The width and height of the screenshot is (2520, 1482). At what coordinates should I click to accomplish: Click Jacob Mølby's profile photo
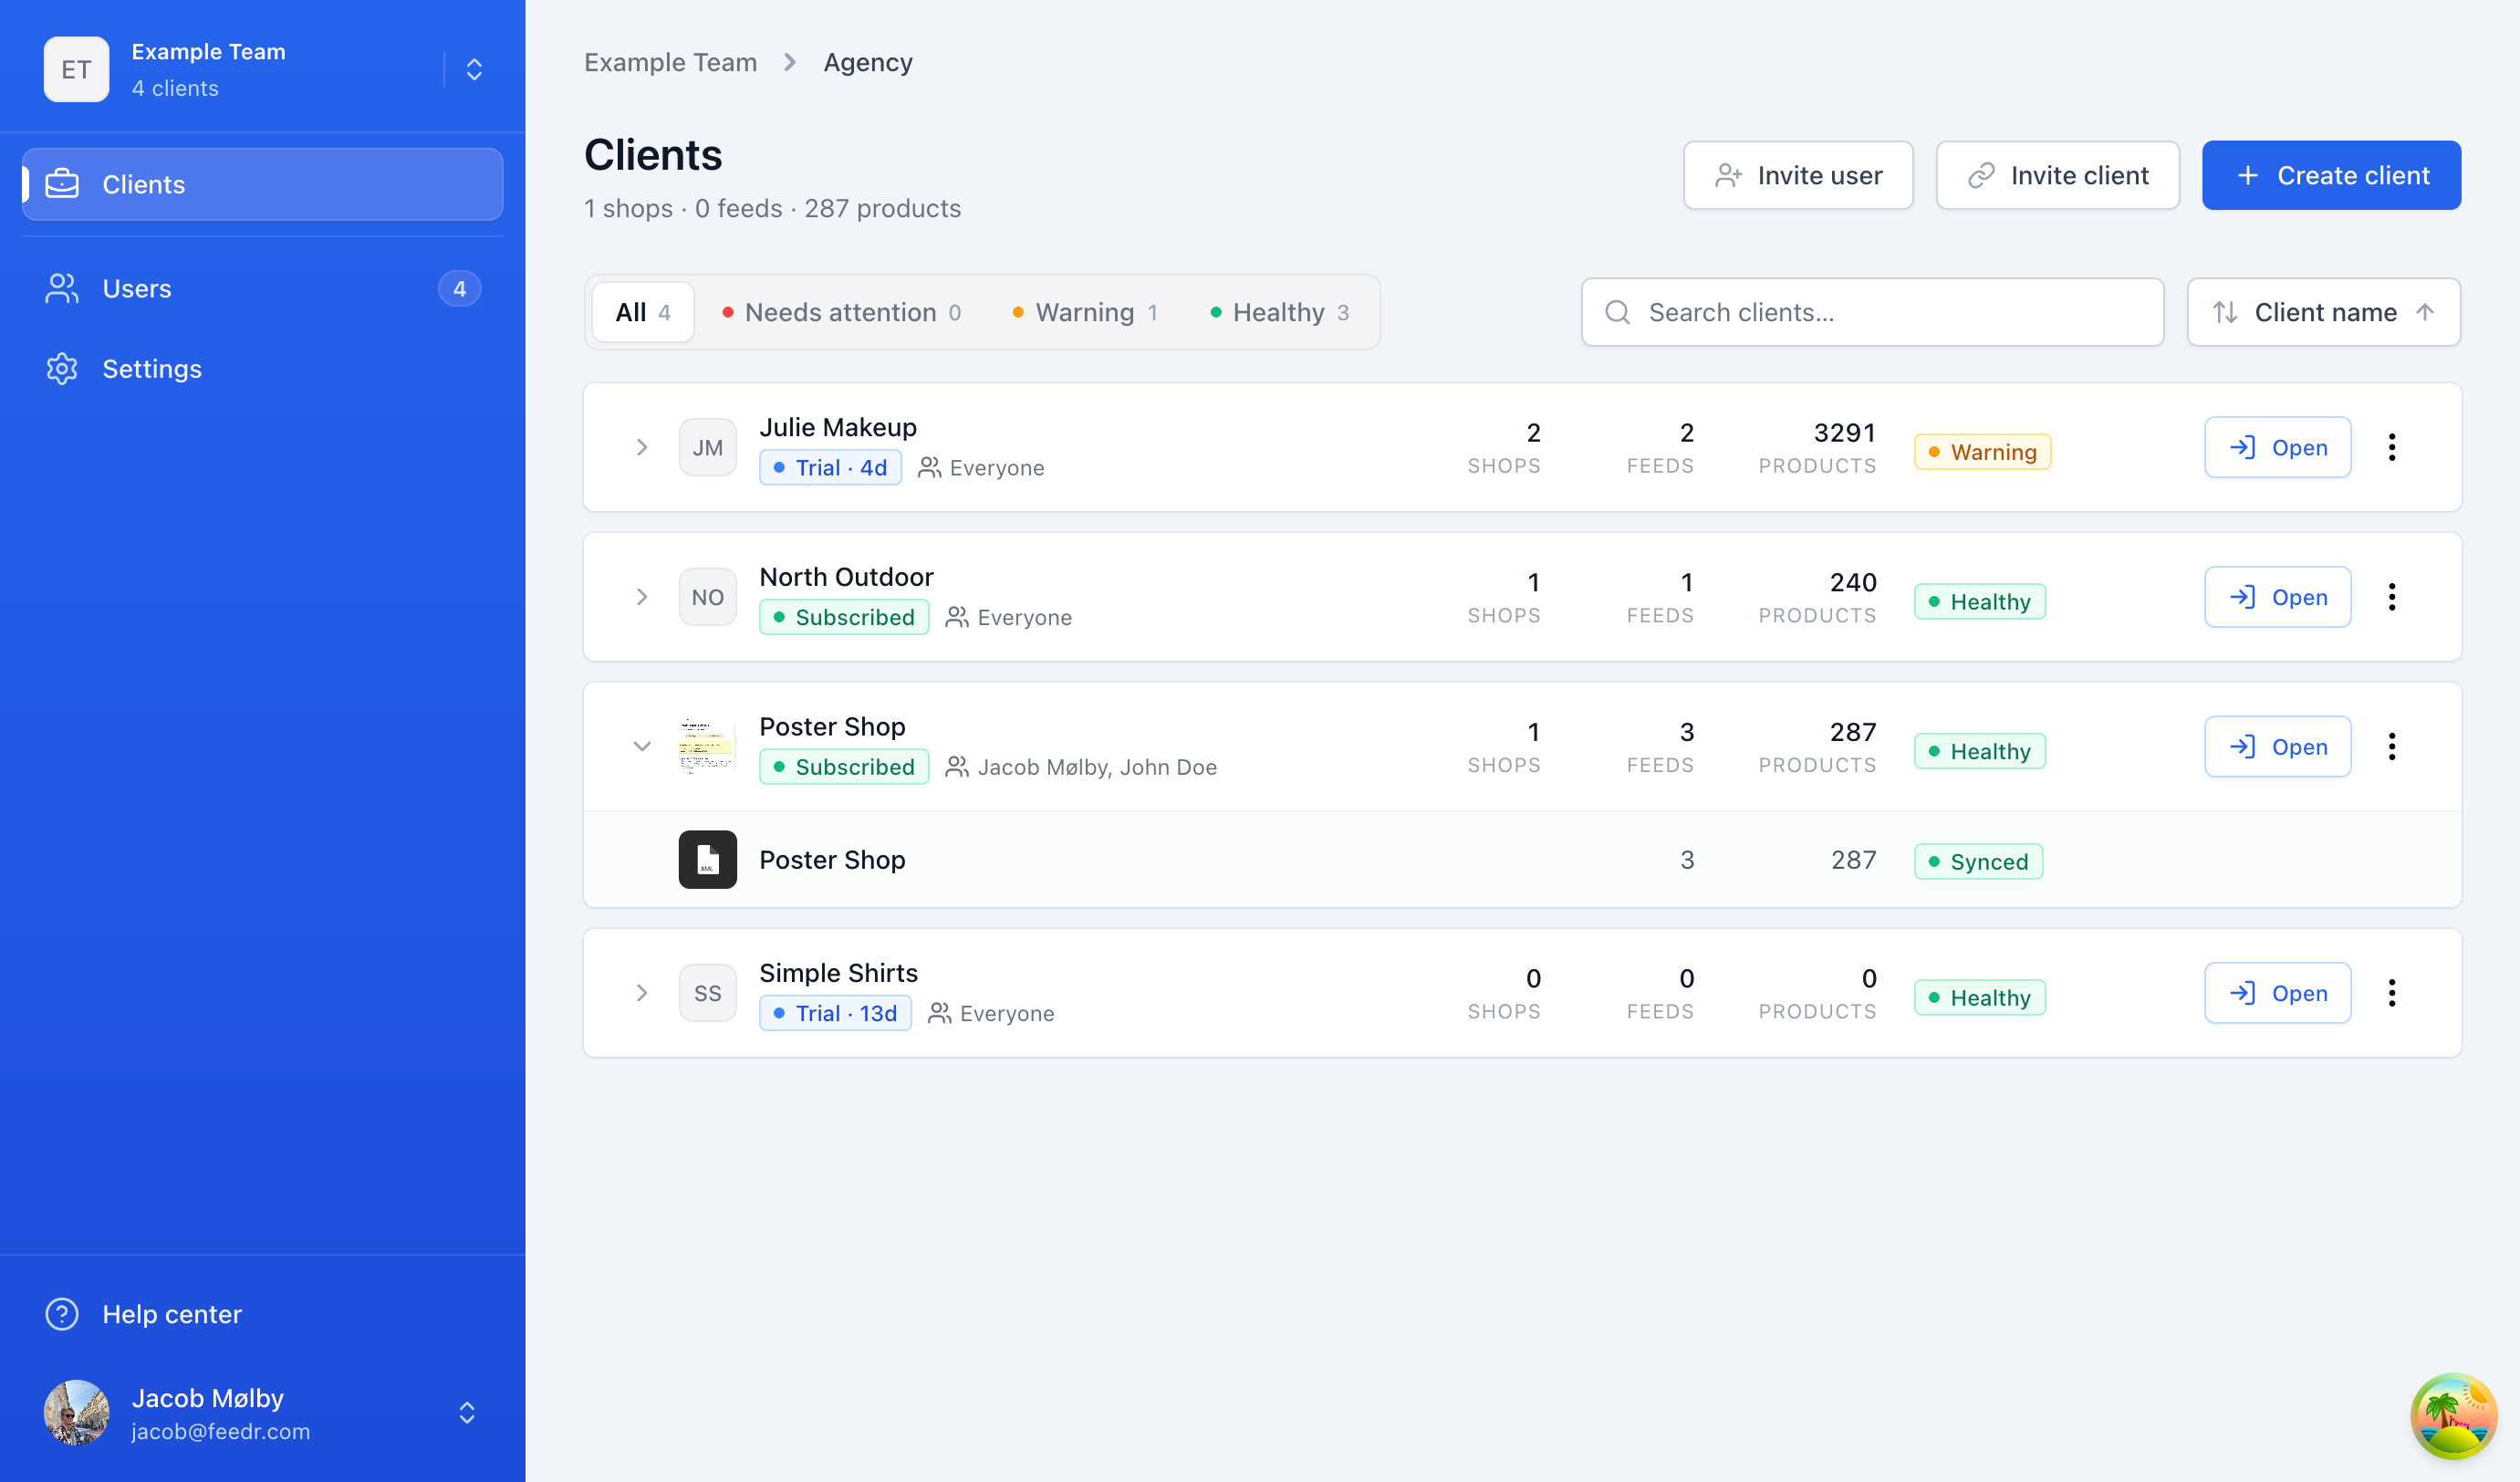point(76,1412)
